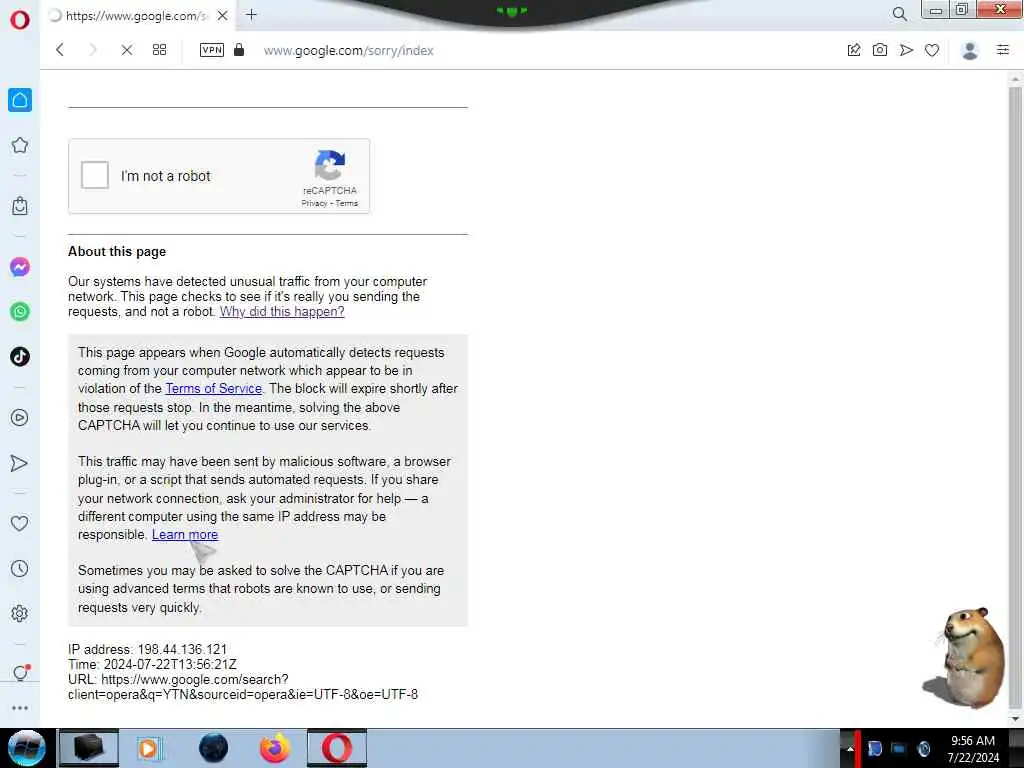Image resolution: width=1024 pixels, height=768 pixels.
Task: Open the Home icon in Opera sidebar
Action: [20, 100]
